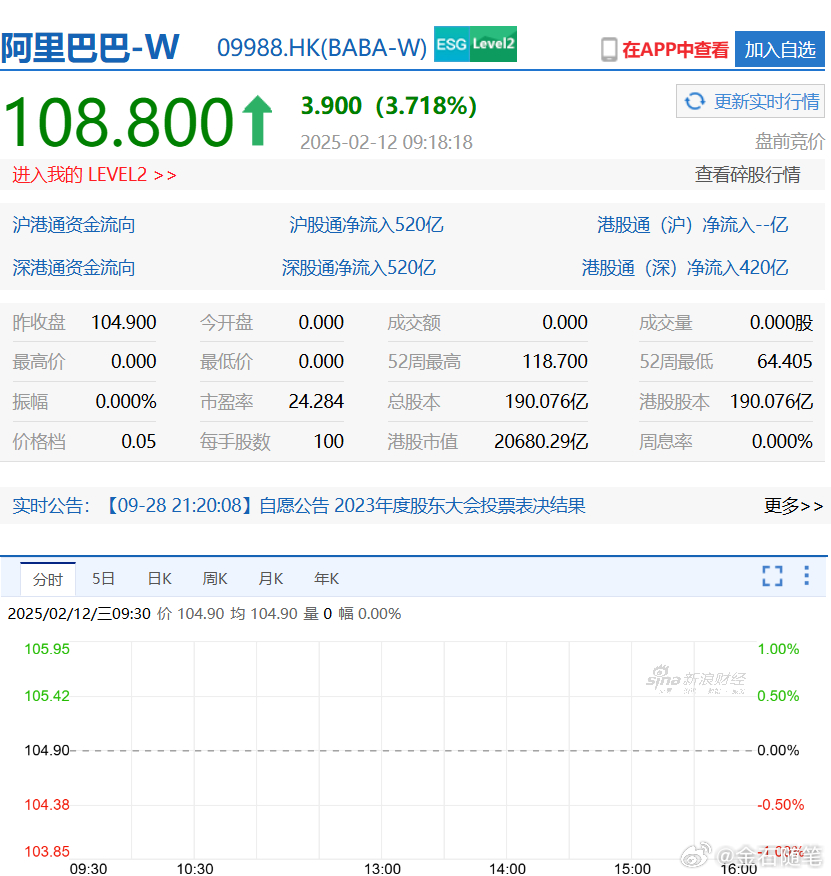Click the price change 3.900 (3.718%)
Viewport: 831px width, 876px height.
coord(388,106)
